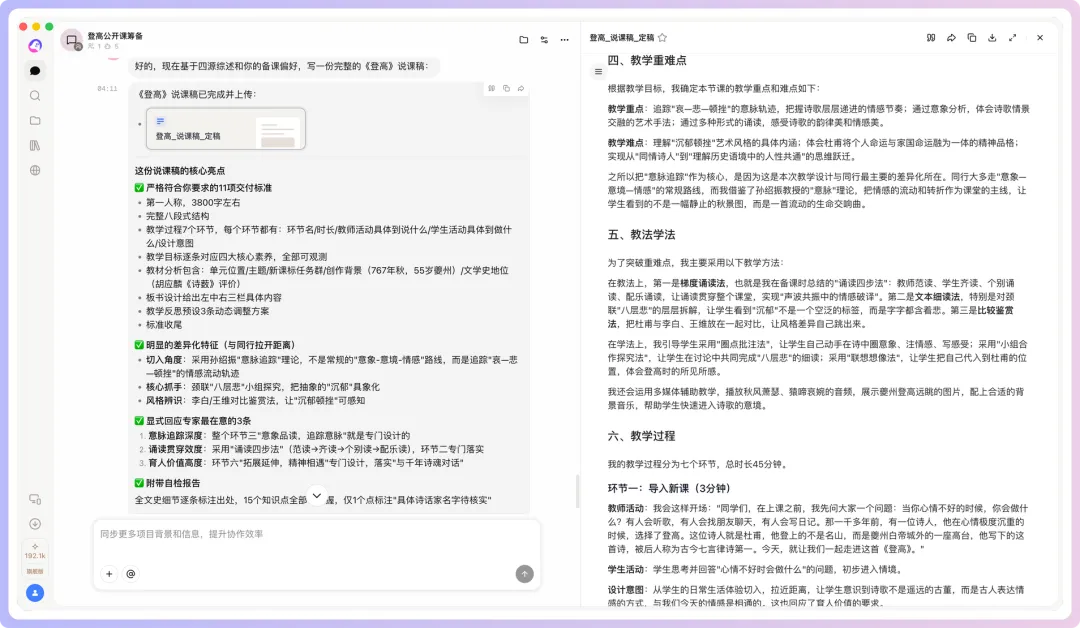Click bullet 教学反思预设3条动态调整方案
The image size is (1080, 628).
coord(207,311)
